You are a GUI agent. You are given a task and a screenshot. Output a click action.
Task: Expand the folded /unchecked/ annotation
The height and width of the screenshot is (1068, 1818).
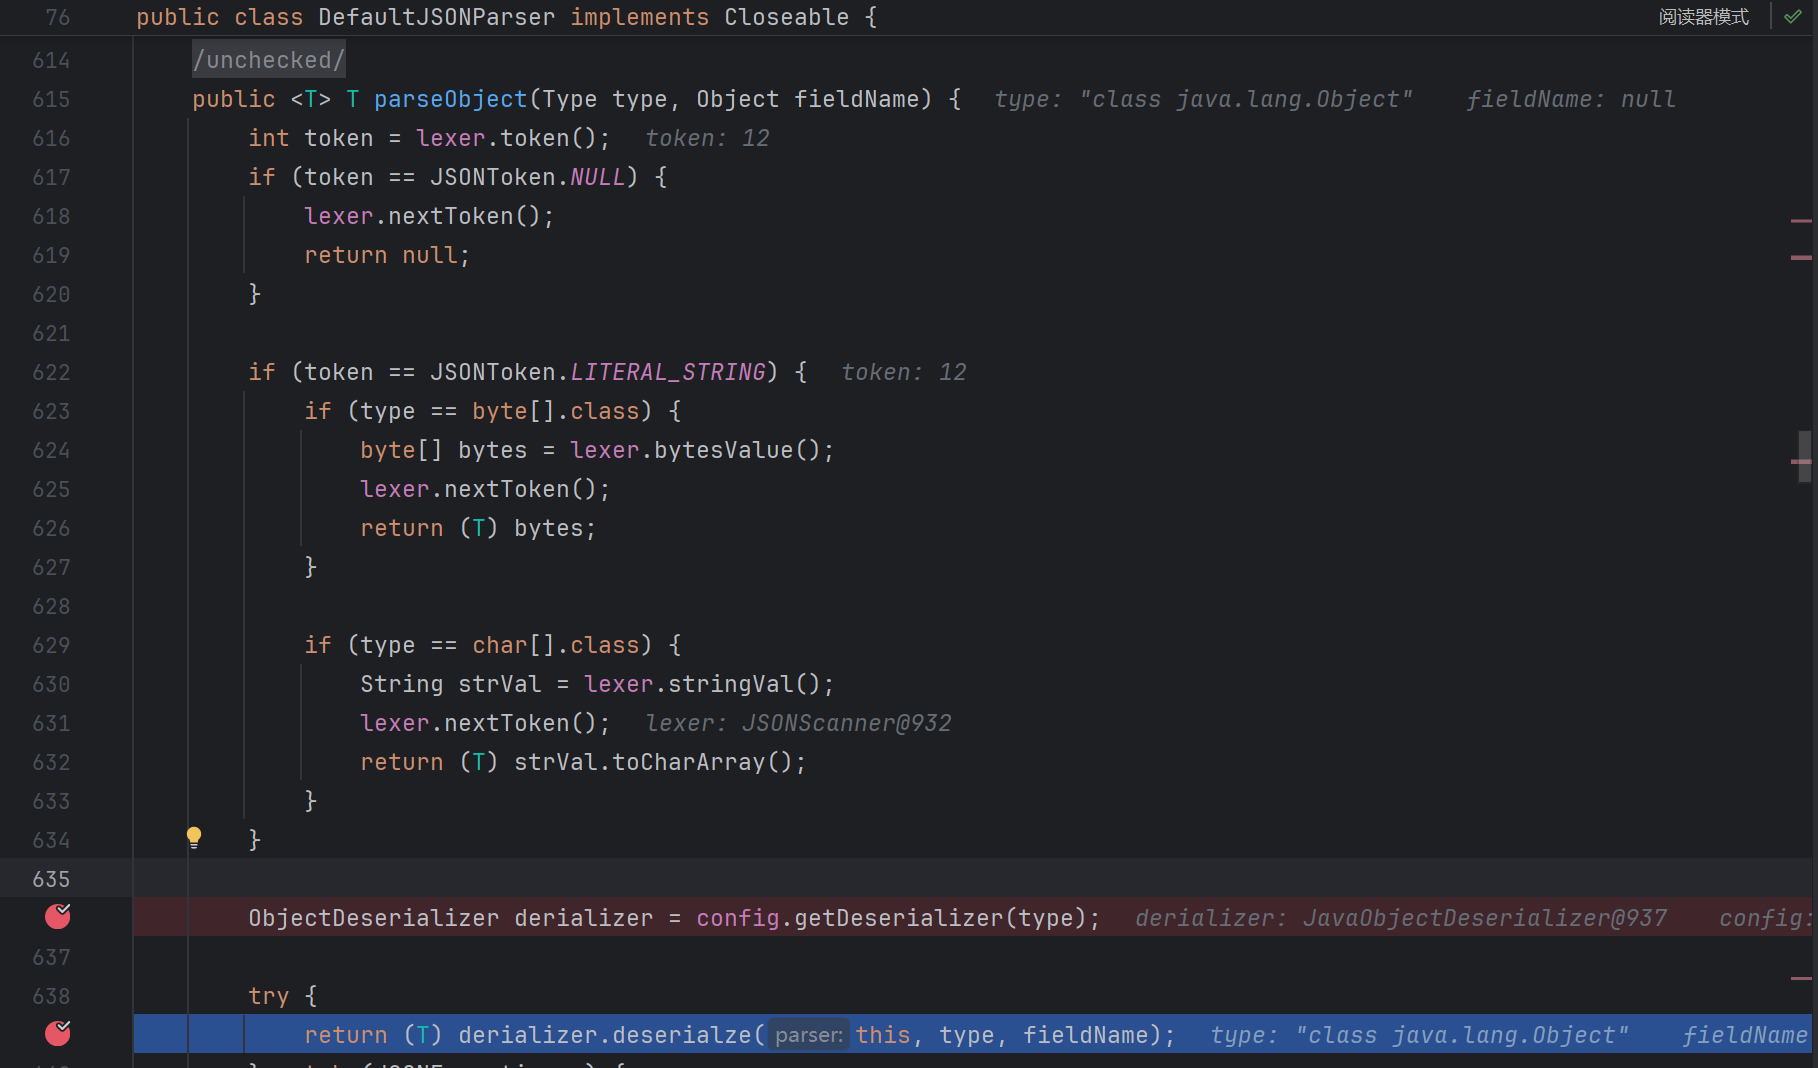[x=268, y=60]
